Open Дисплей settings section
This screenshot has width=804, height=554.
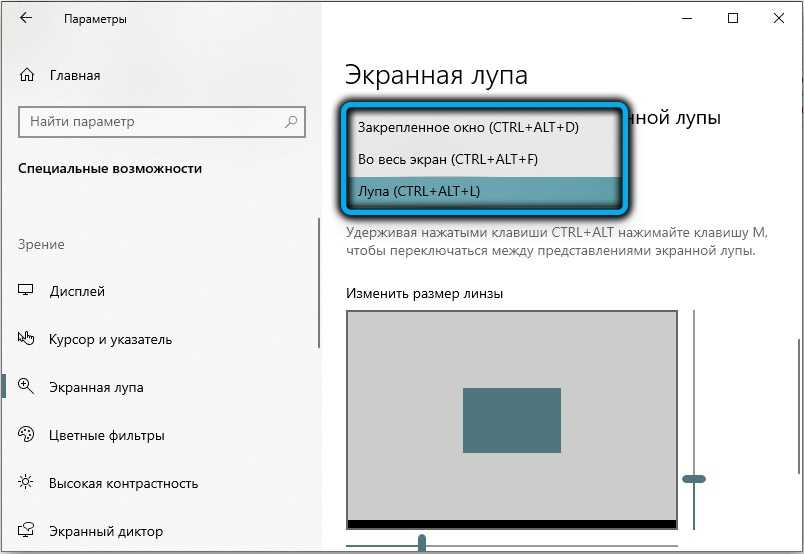[x=77, y=291]
